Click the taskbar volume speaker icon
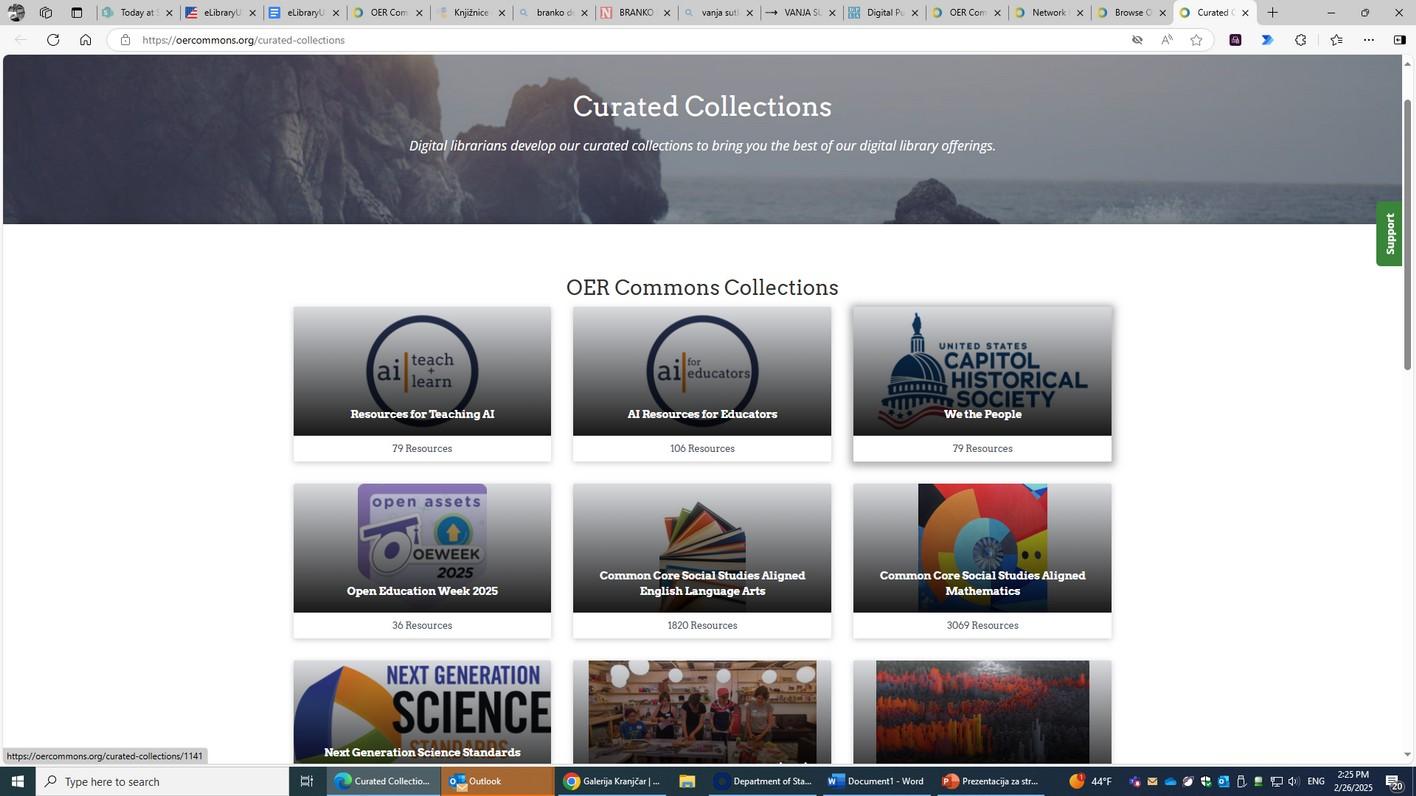This screenshot has width=1416, height=796. coord(1294,781)
